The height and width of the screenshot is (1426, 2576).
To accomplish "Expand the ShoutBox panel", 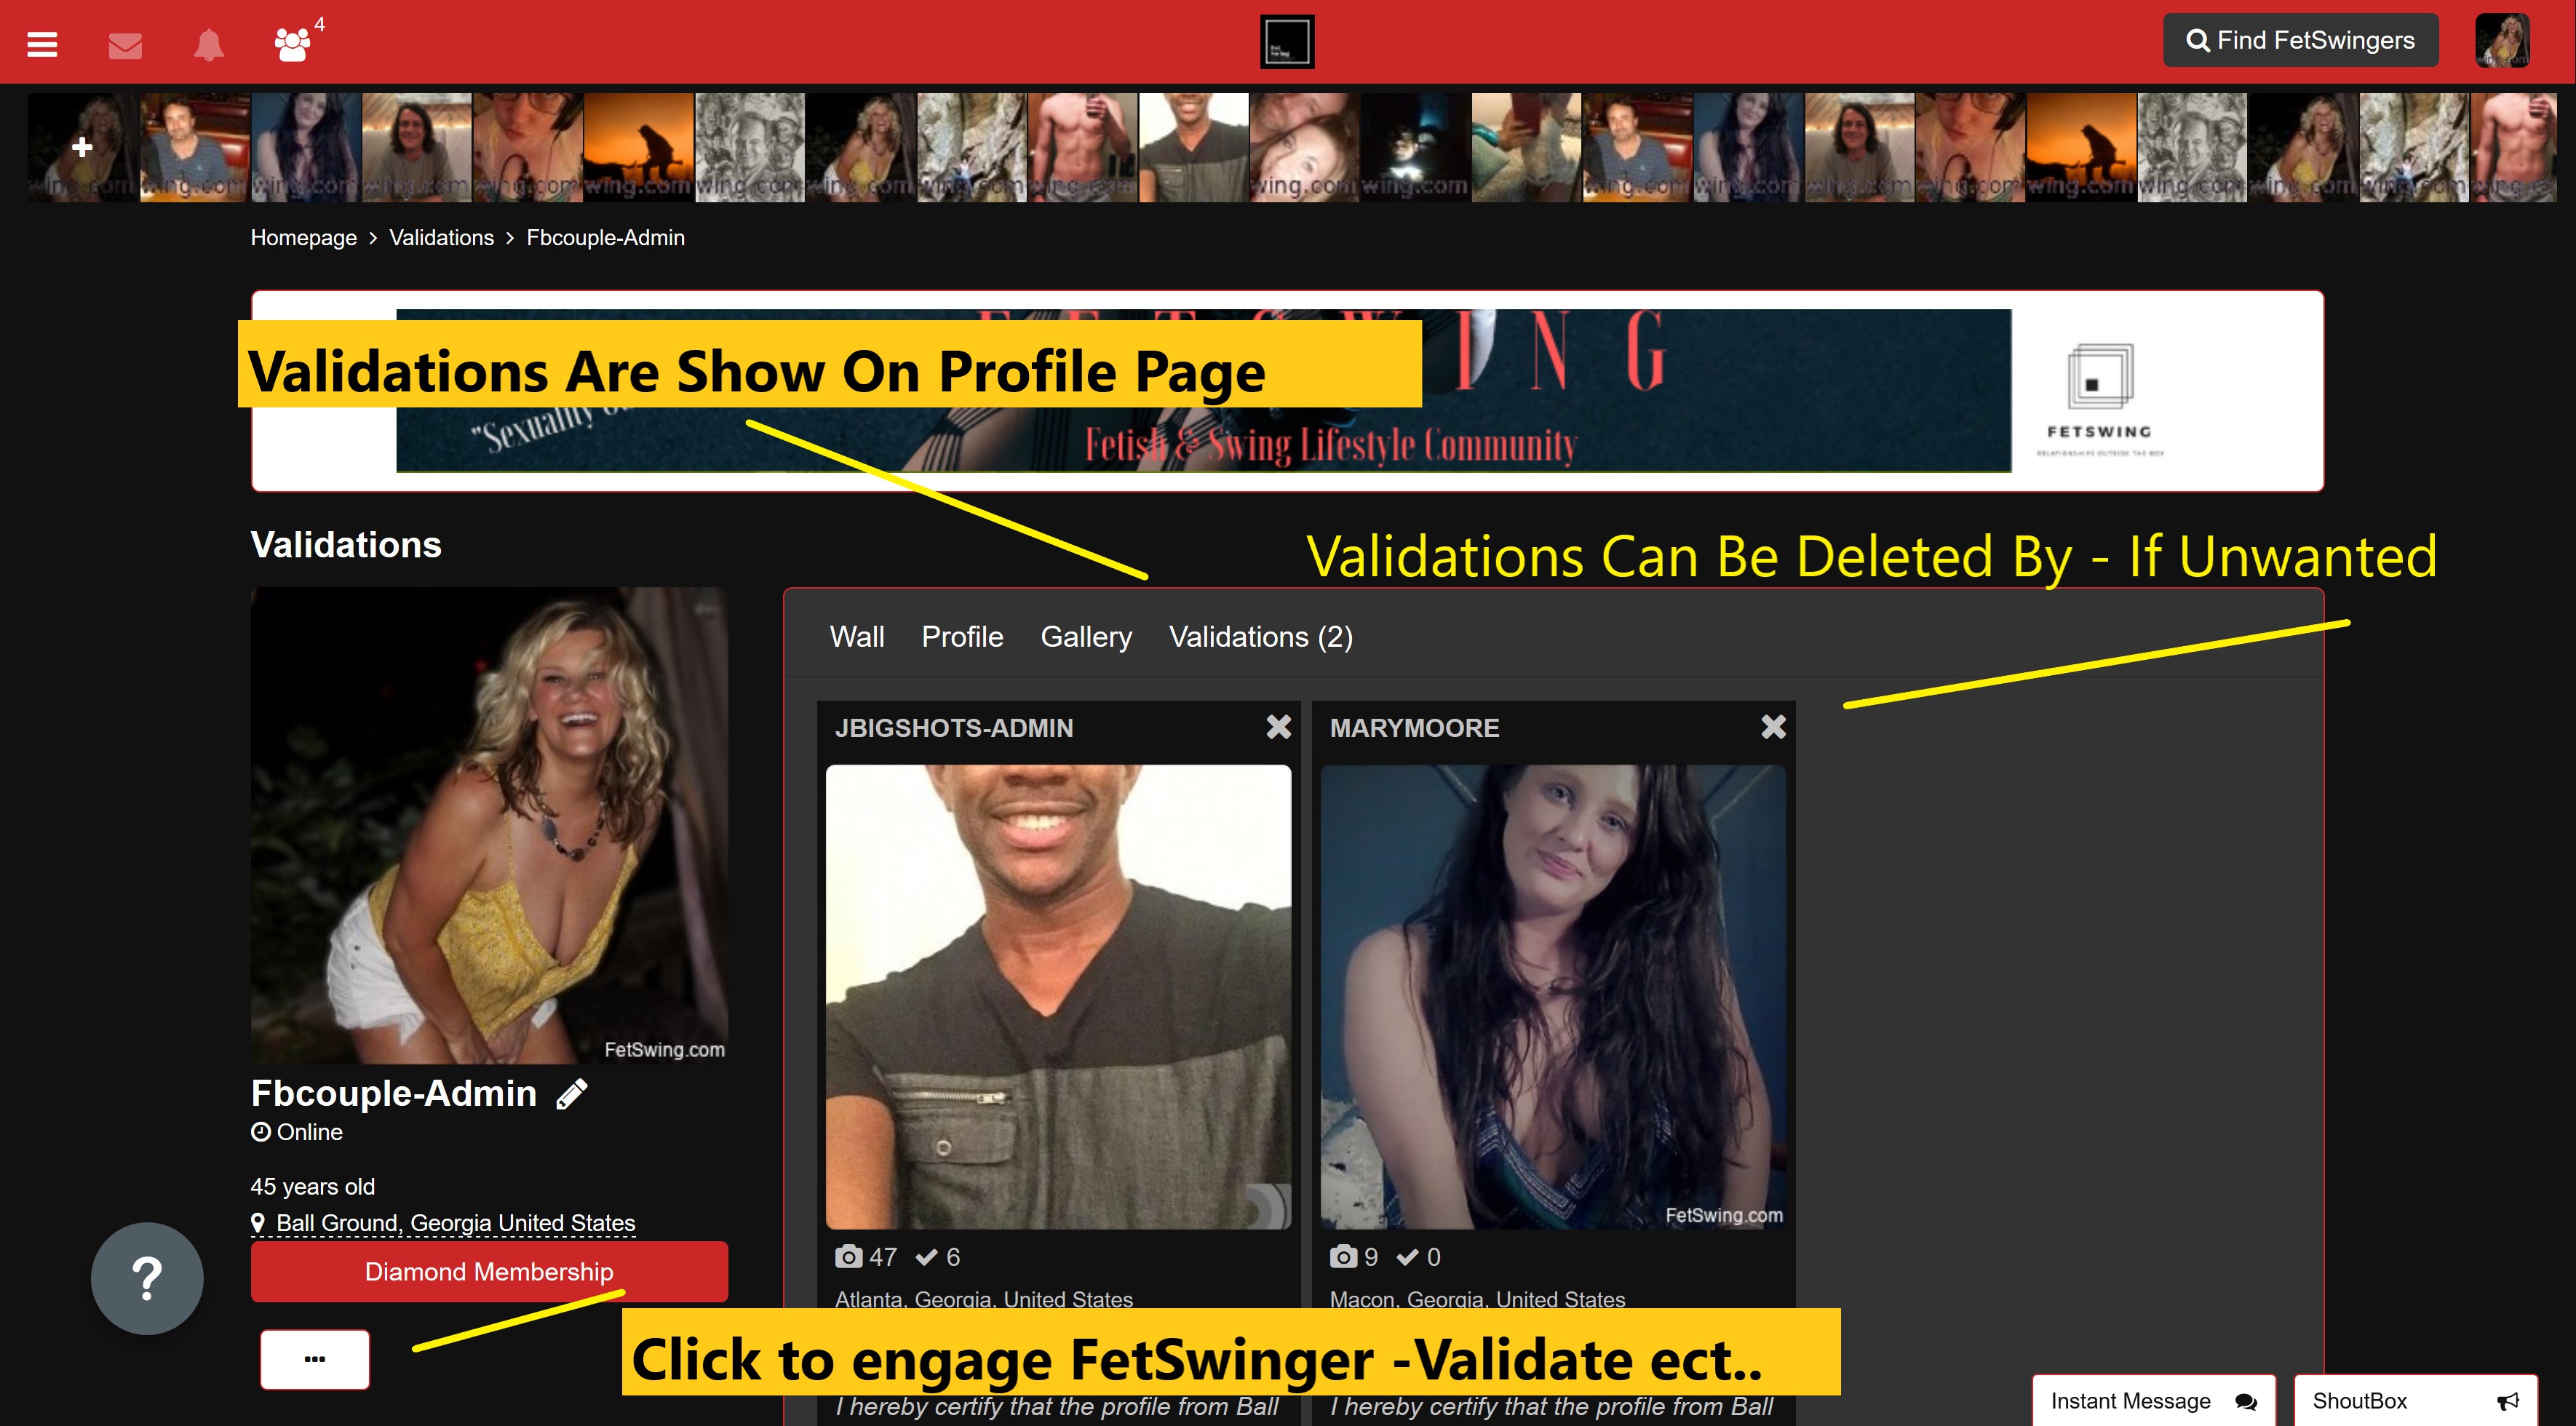I will tap(2414, 1401).
